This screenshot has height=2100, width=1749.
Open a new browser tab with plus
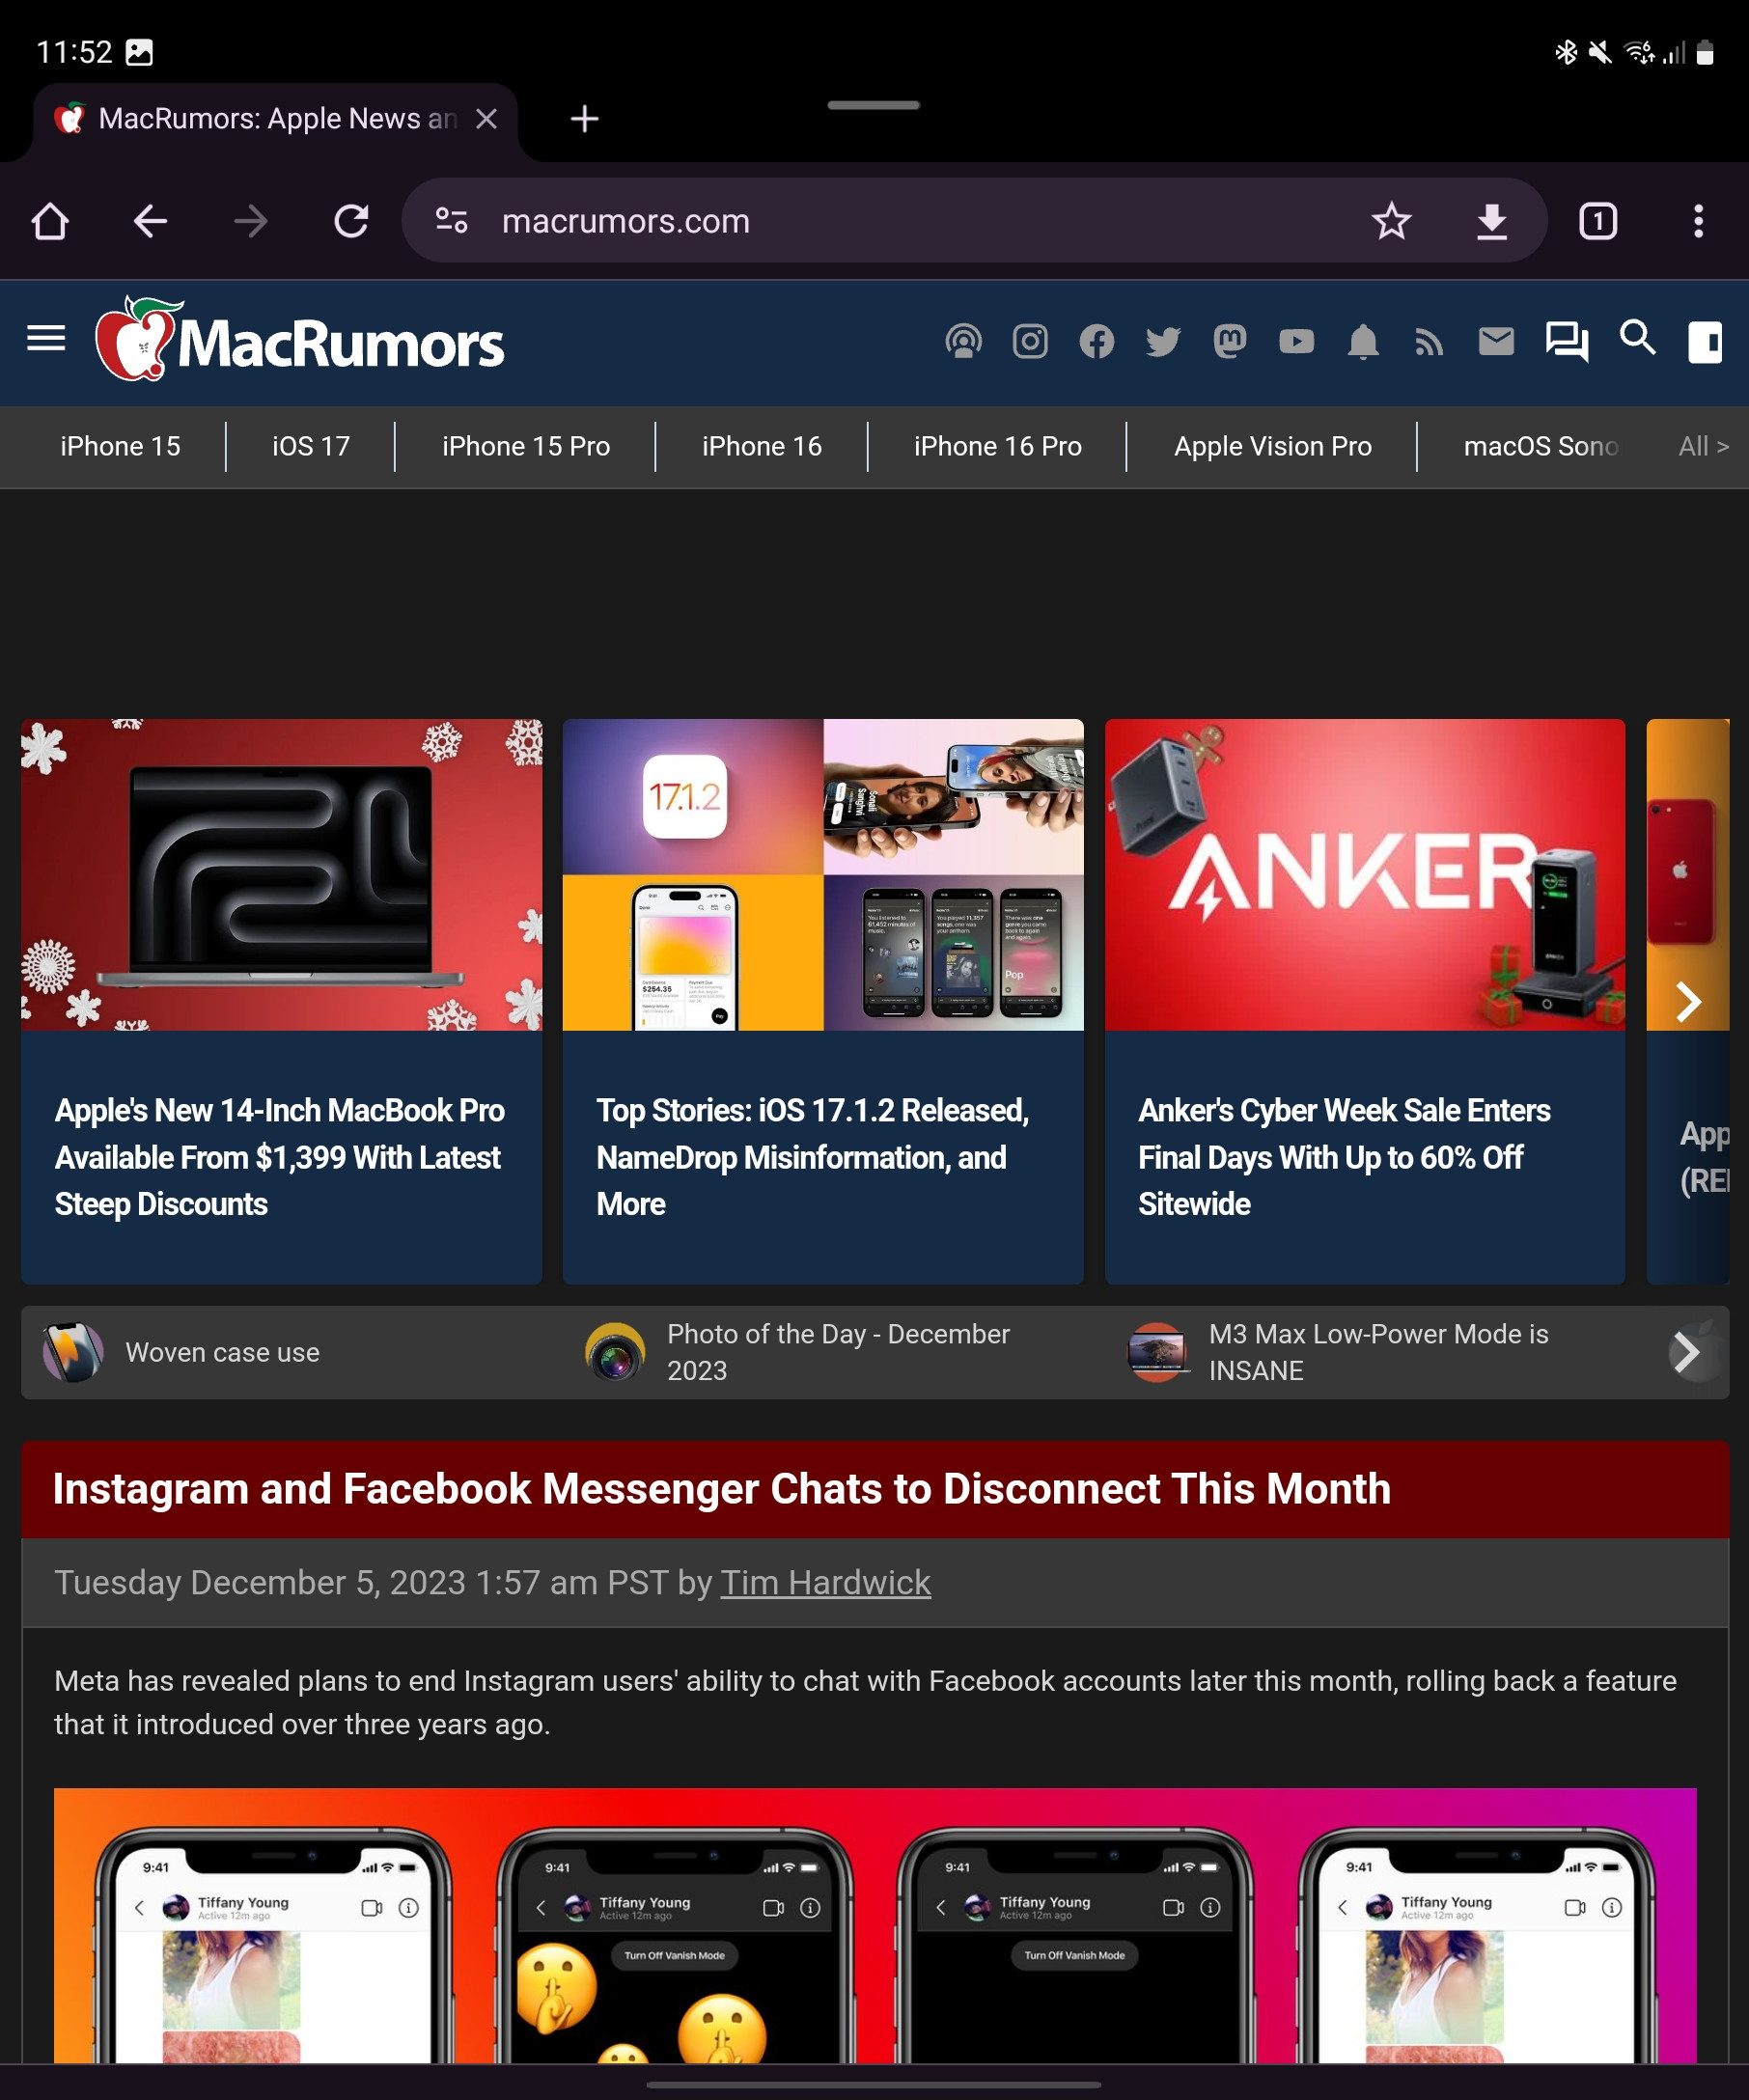point(584,119)
